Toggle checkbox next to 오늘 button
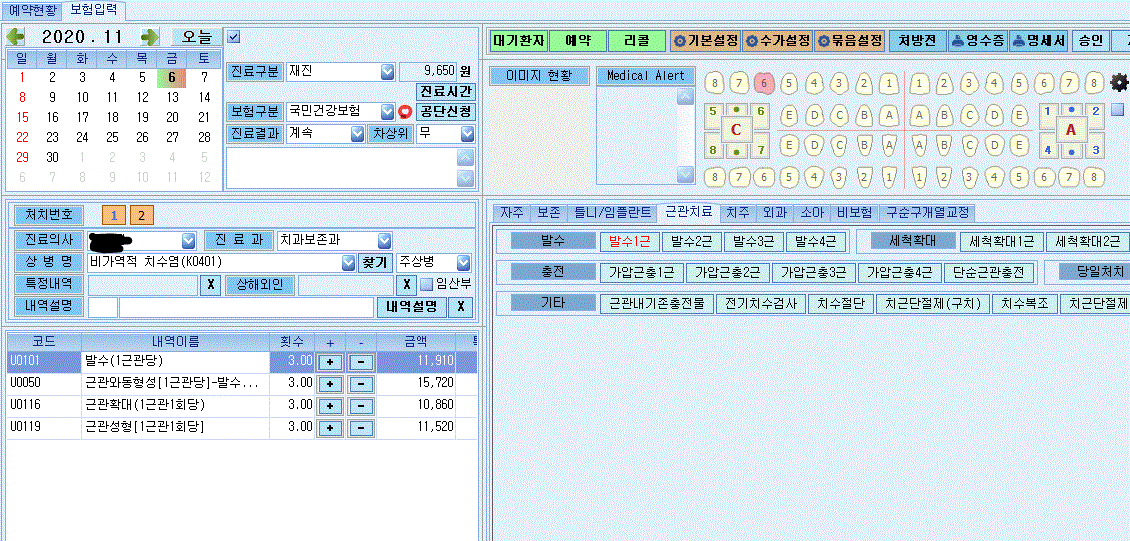The image size is (1130, 541). tap(233, 37)
